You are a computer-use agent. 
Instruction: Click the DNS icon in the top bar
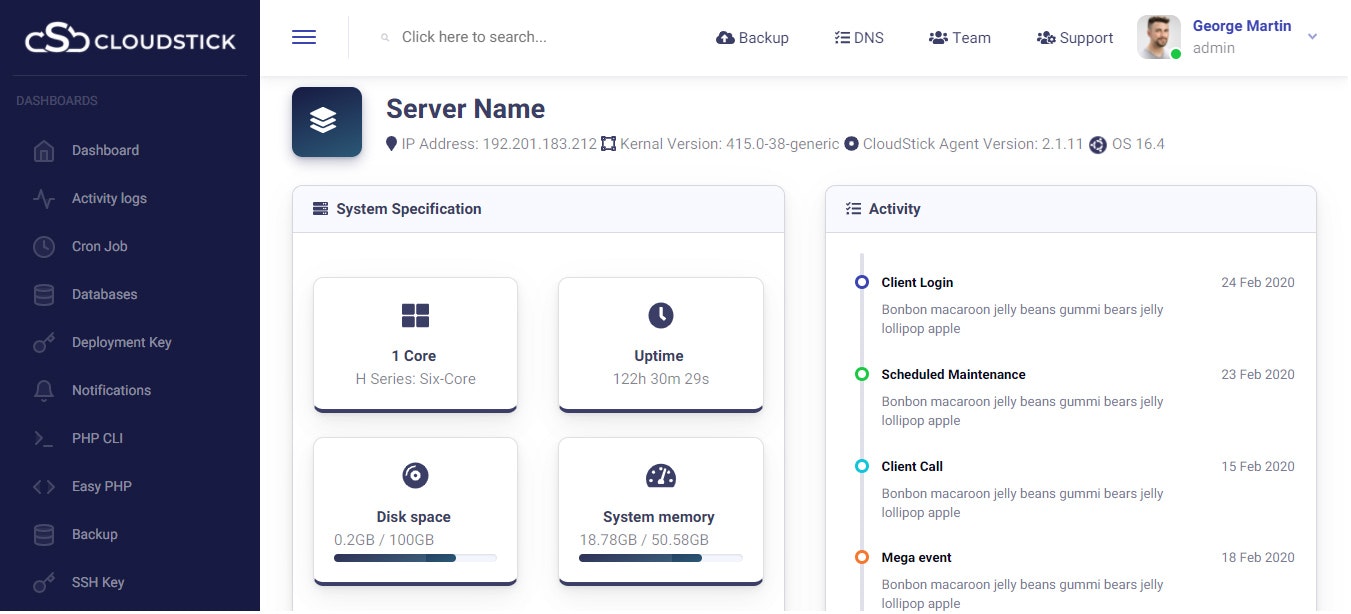(840, 37)
